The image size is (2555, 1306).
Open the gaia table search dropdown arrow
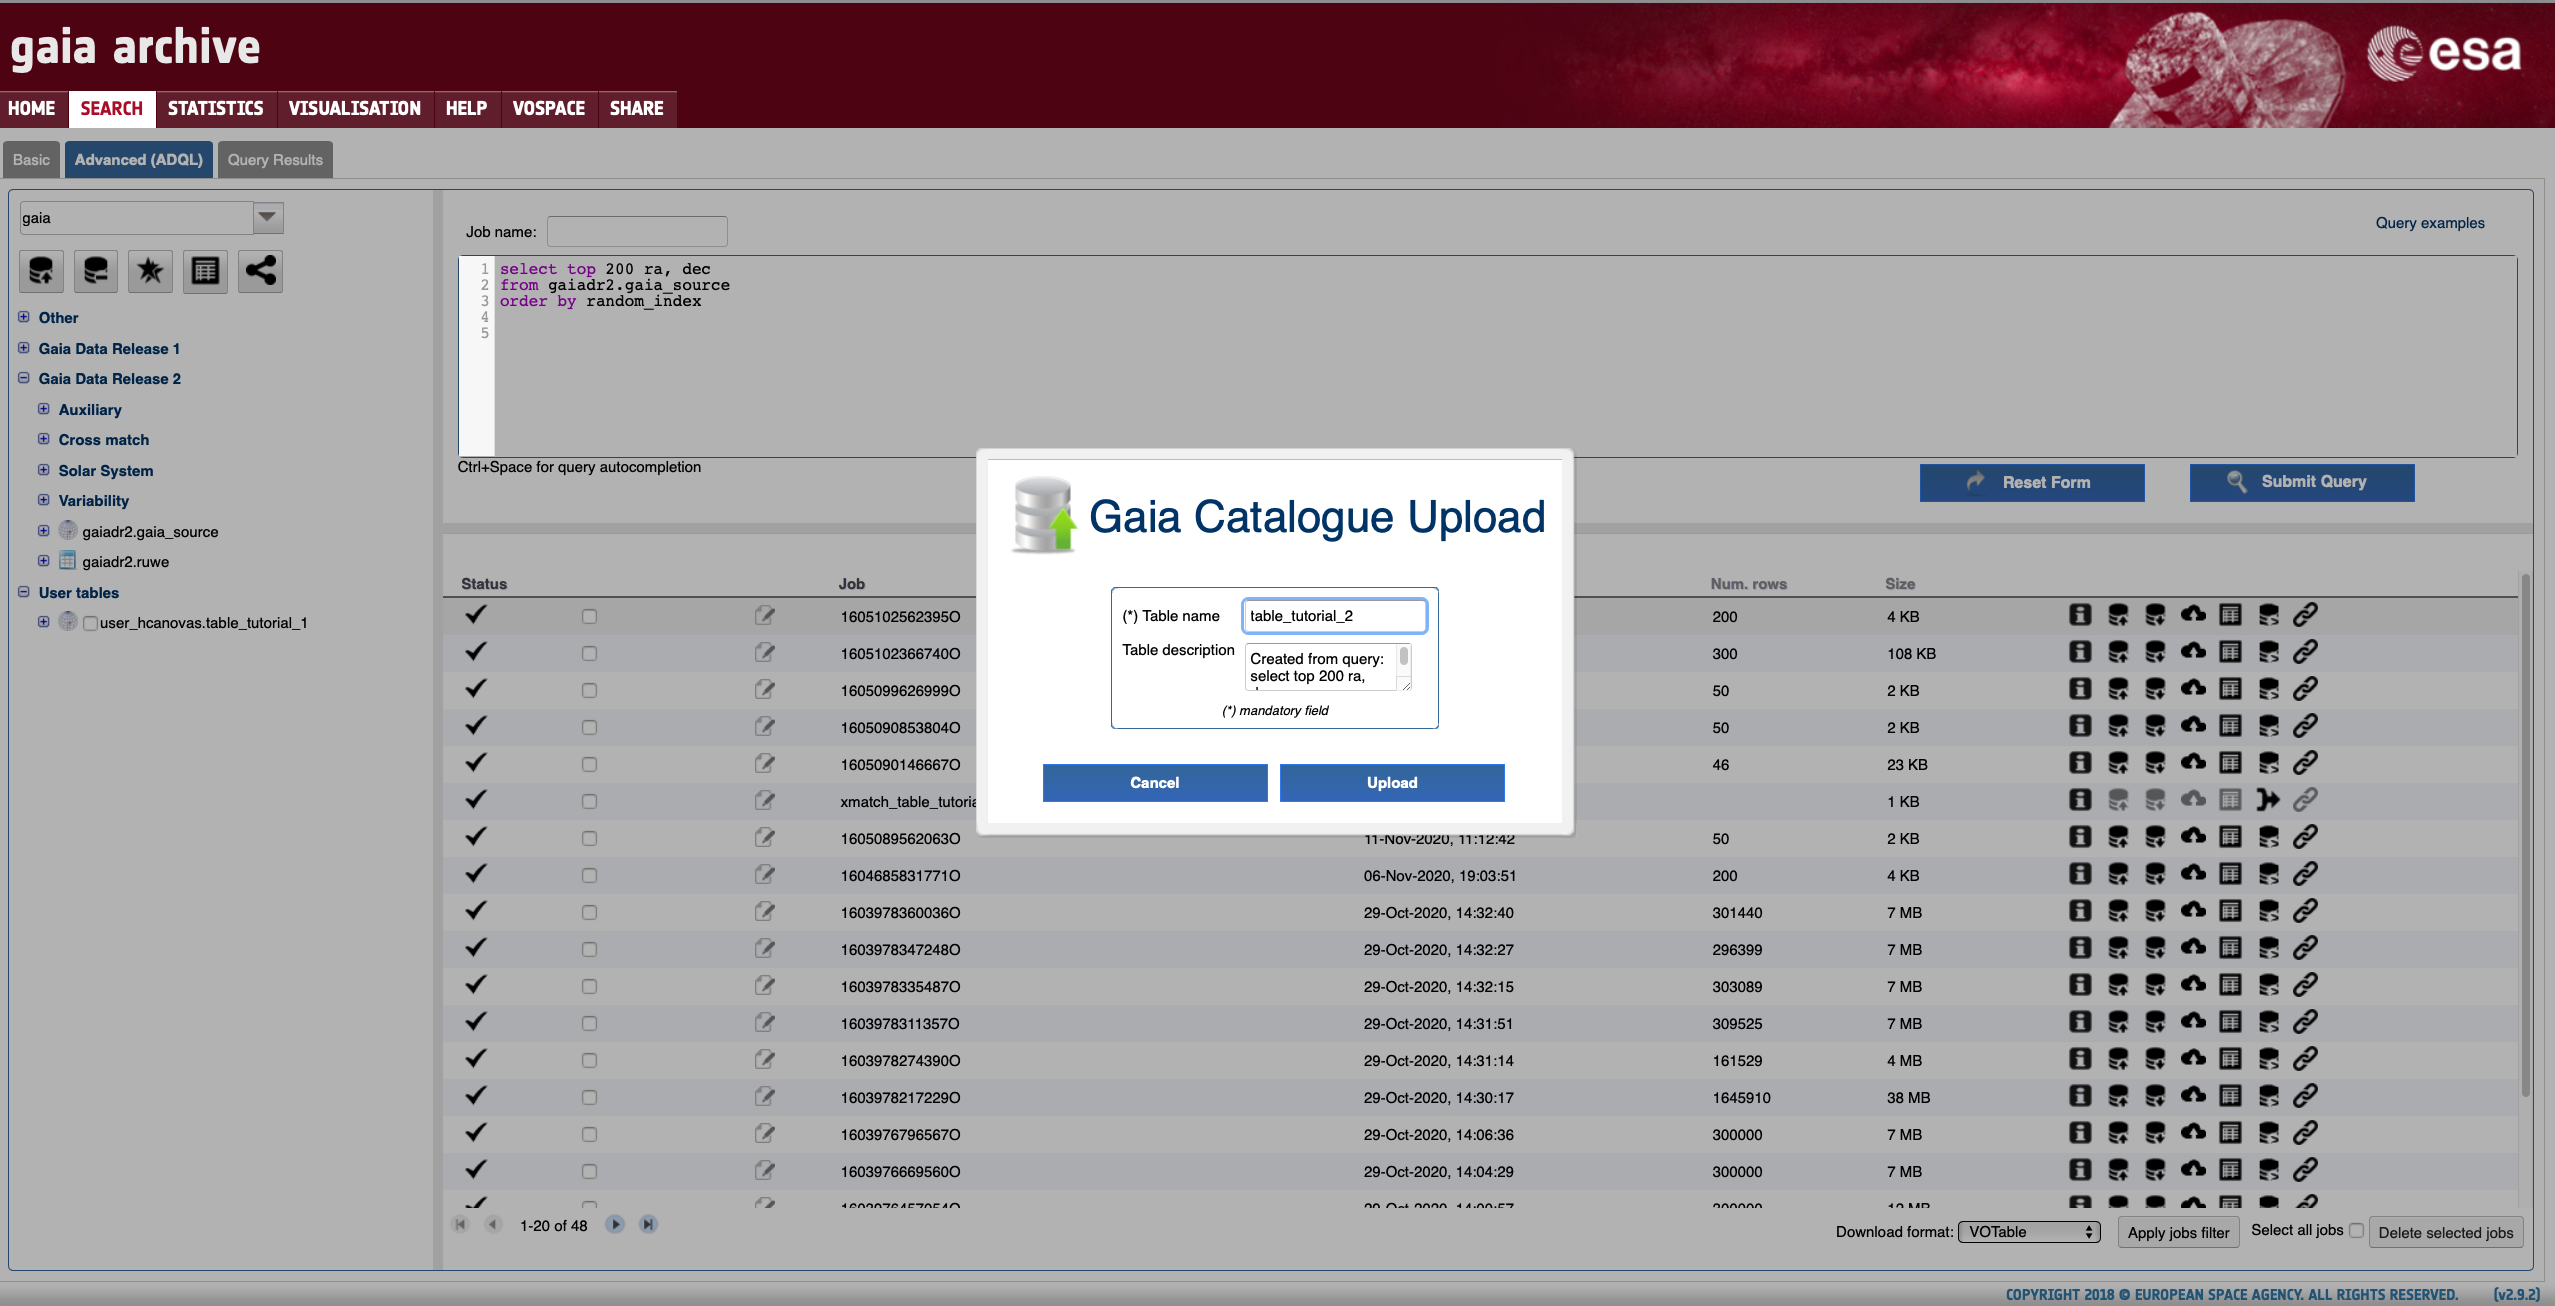click(x=267, y=217)
